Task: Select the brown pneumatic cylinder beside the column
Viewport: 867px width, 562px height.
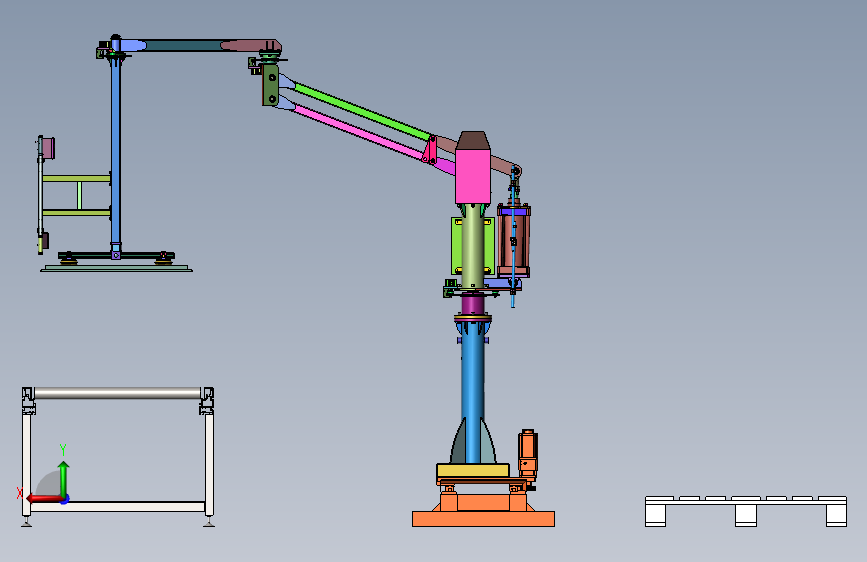Action: tap(514, 240)
